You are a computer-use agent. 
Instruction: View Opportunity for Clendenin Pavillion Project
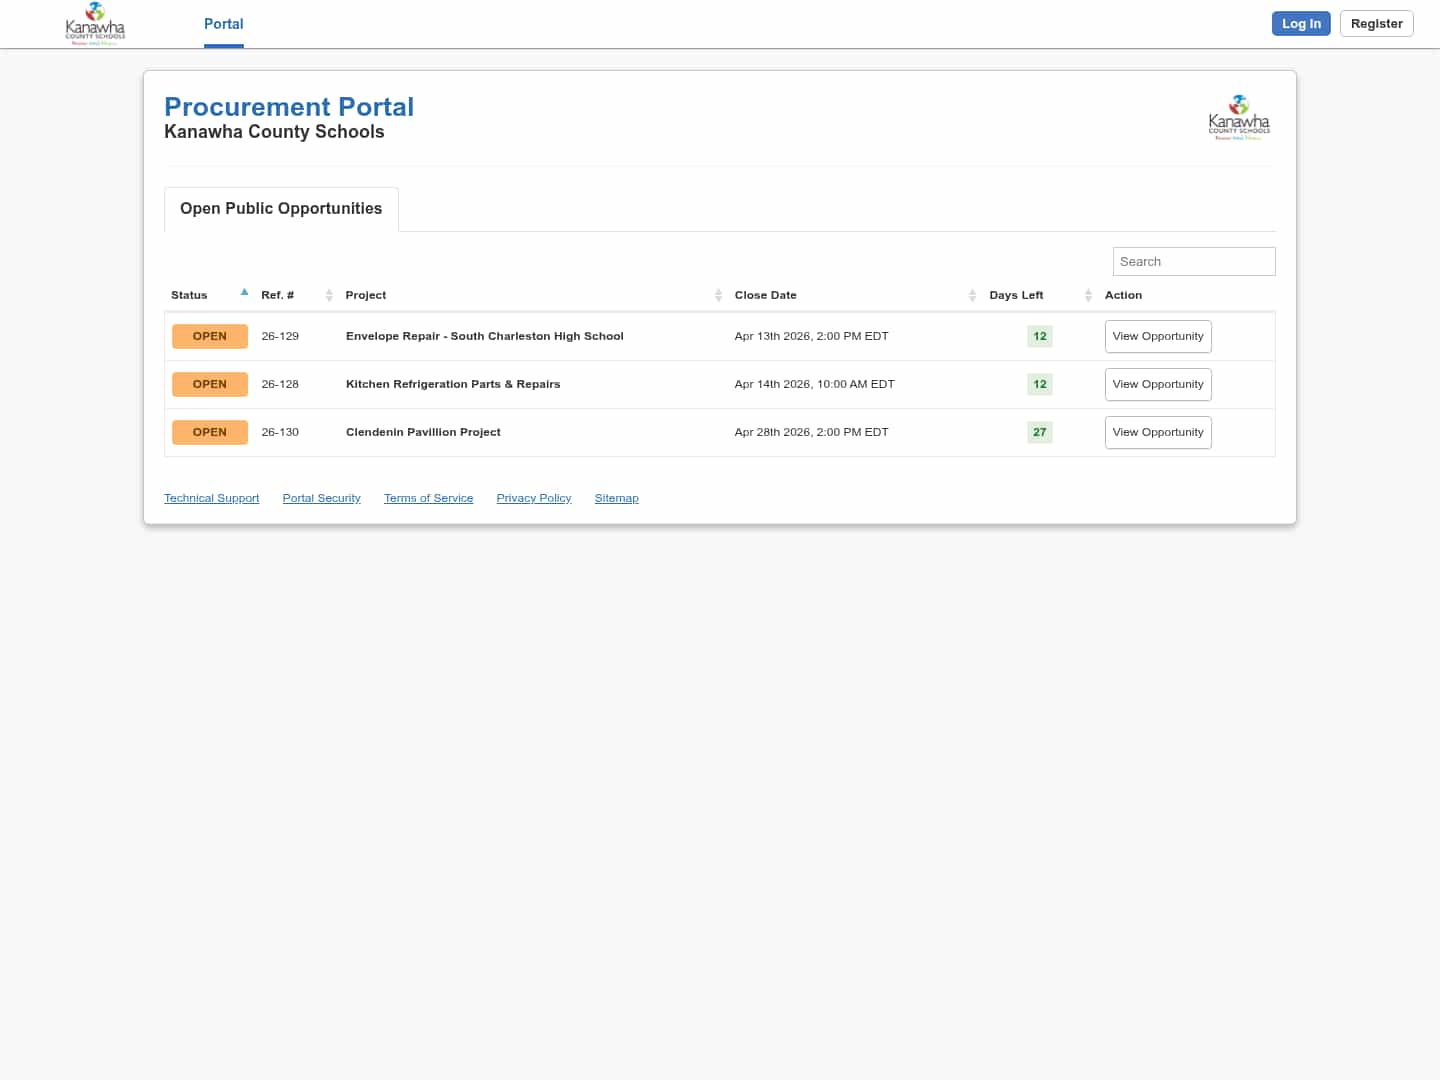1157,433
